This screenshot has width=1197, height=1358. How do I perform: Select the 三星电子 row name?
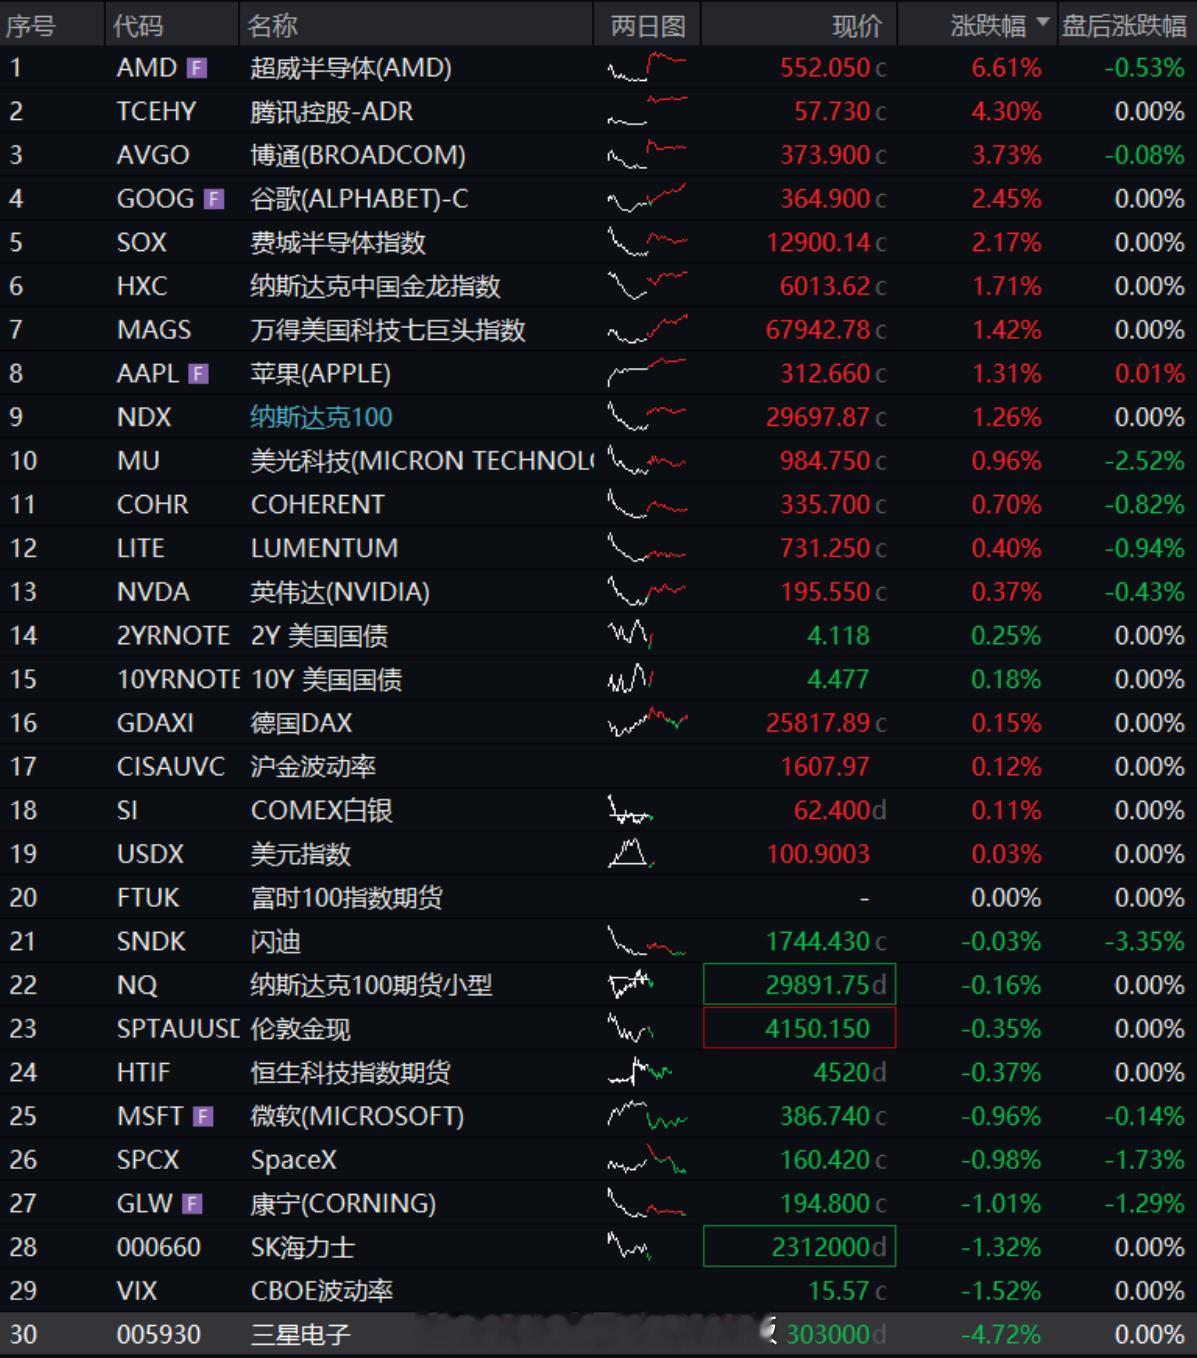[x=301, y=1335]
